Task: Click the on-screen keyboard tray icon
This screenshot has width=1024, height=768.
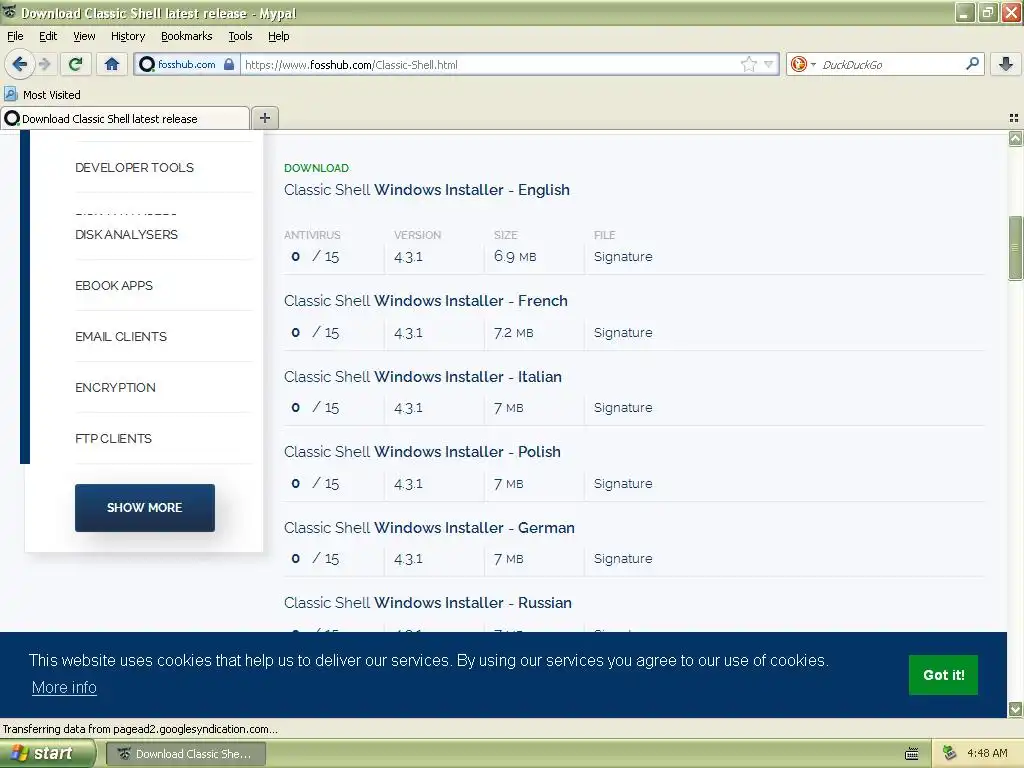Action: (x=912, y=754)
